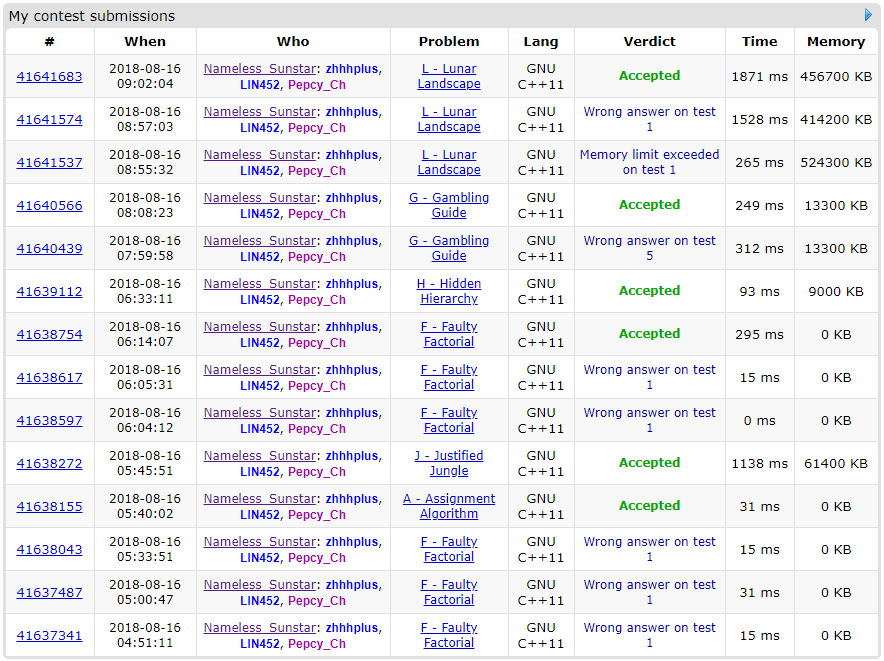Open submission 41639112
884x661 pixels.
coord(49,292)
